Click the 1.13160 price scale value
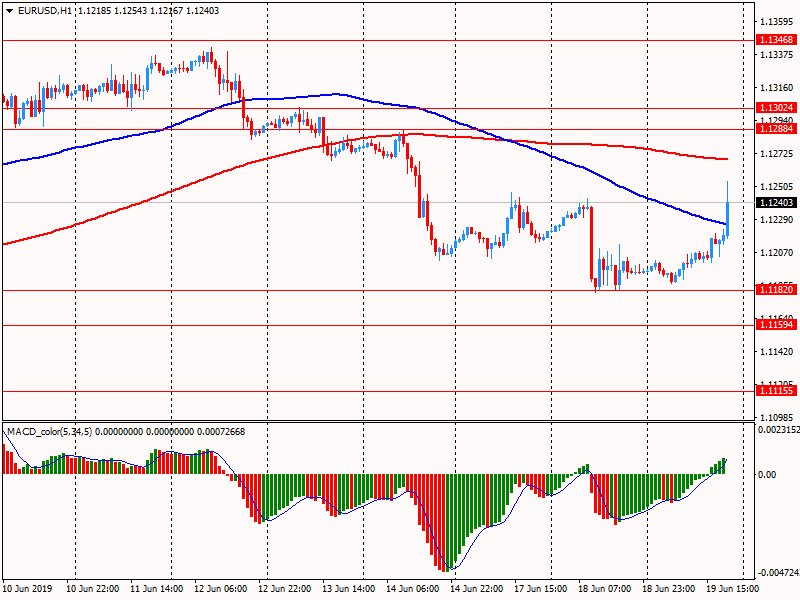The width and height of the screenshot is (800, 600). tap(777, 88)
